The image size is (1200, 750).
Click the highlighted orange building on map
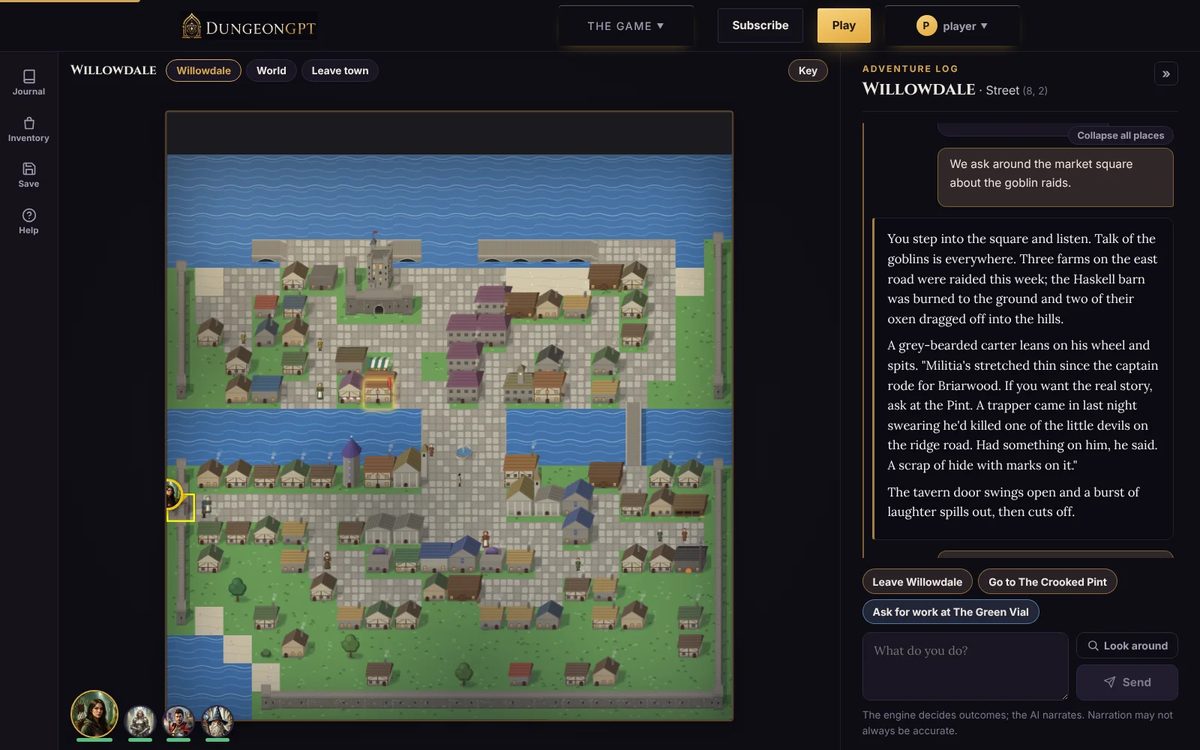coord(377,391)
